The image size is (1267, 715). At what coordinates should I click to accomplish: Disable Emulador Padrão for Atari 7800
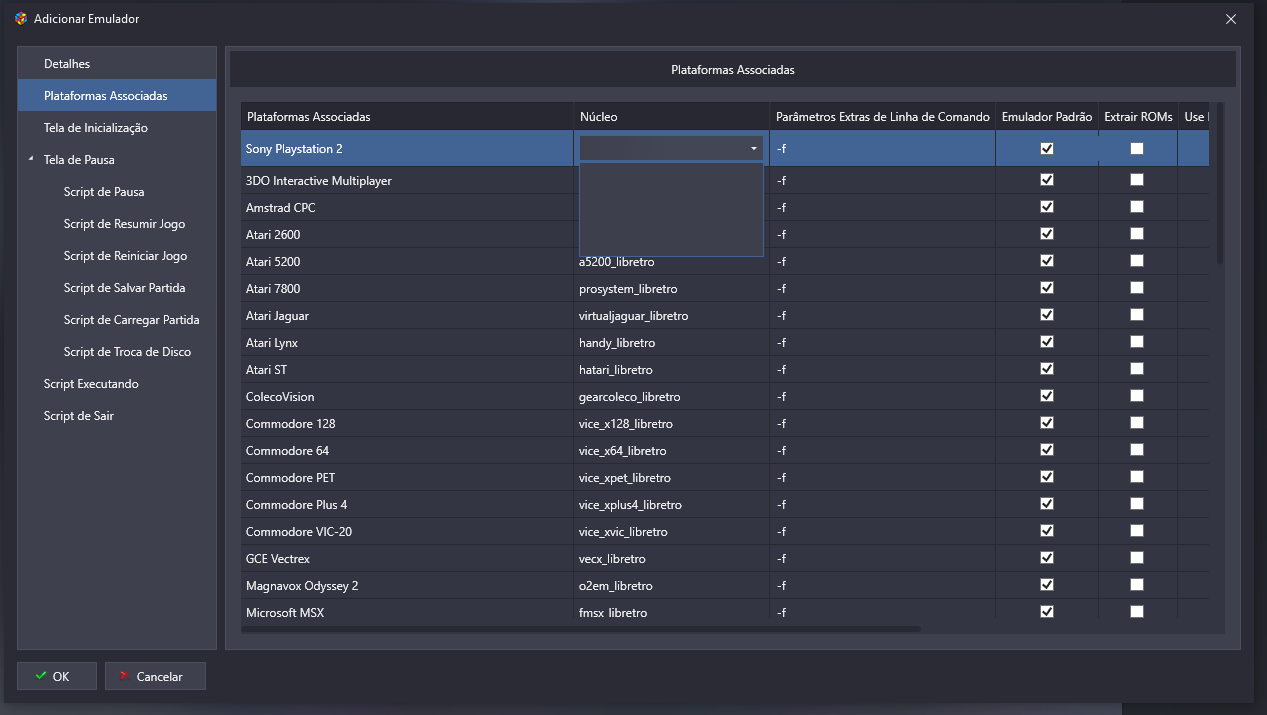[x=1047, y=288]
